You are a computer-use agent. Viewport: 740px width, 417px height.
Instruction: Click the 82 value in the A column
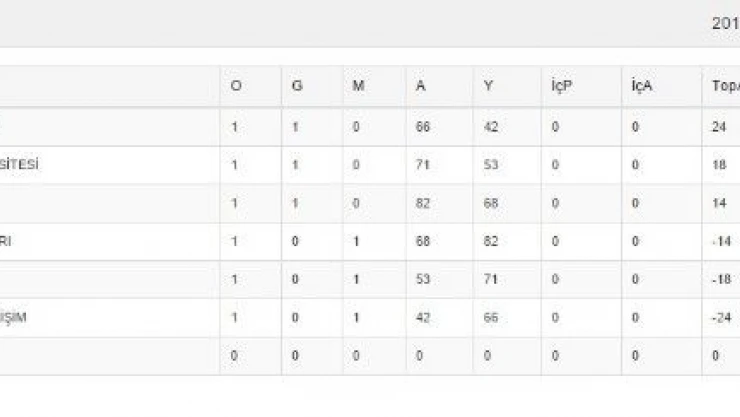(x=422, y=204)
